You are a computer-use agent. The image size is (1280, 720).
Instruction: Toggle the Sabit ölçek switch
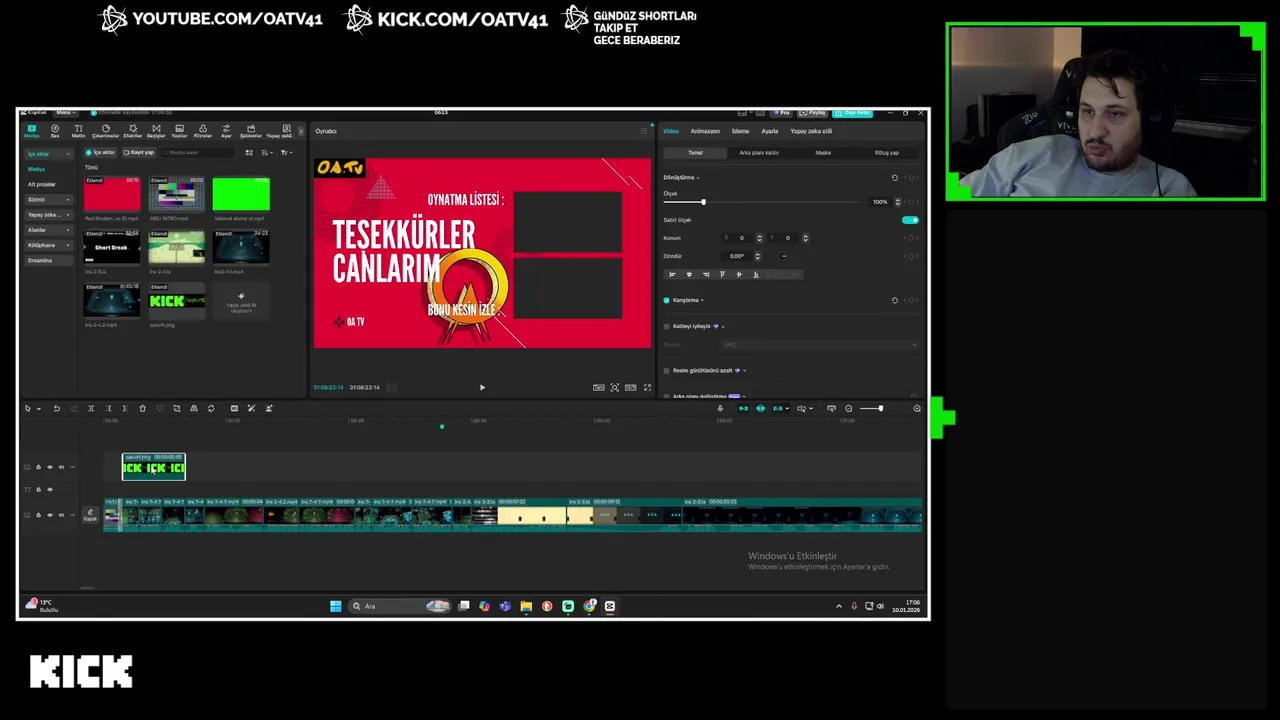click(x=910, y=220)
